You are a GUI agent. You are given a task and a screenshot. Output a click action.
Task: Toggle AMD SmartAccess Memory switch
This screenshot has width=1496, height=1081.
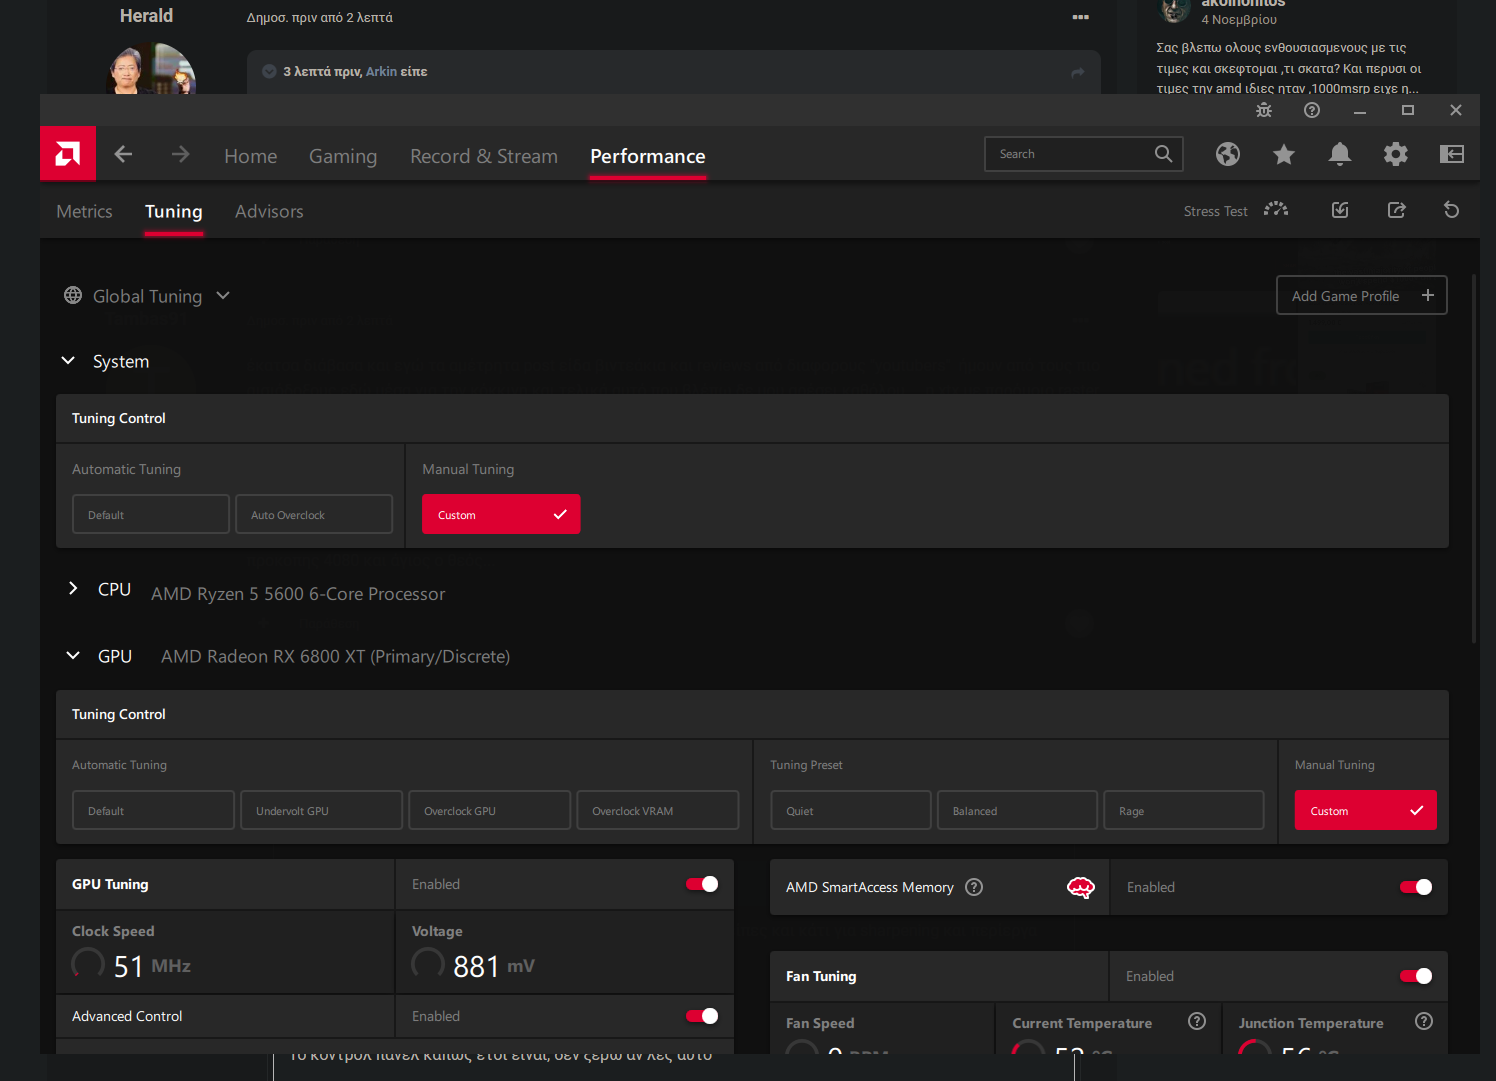pos(1416,887)
